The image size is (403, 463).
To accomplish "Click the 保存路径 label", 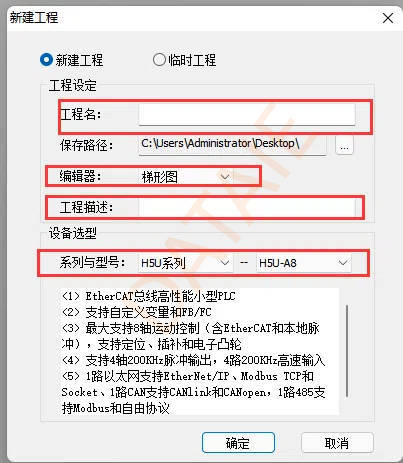I will coord(86,145).
